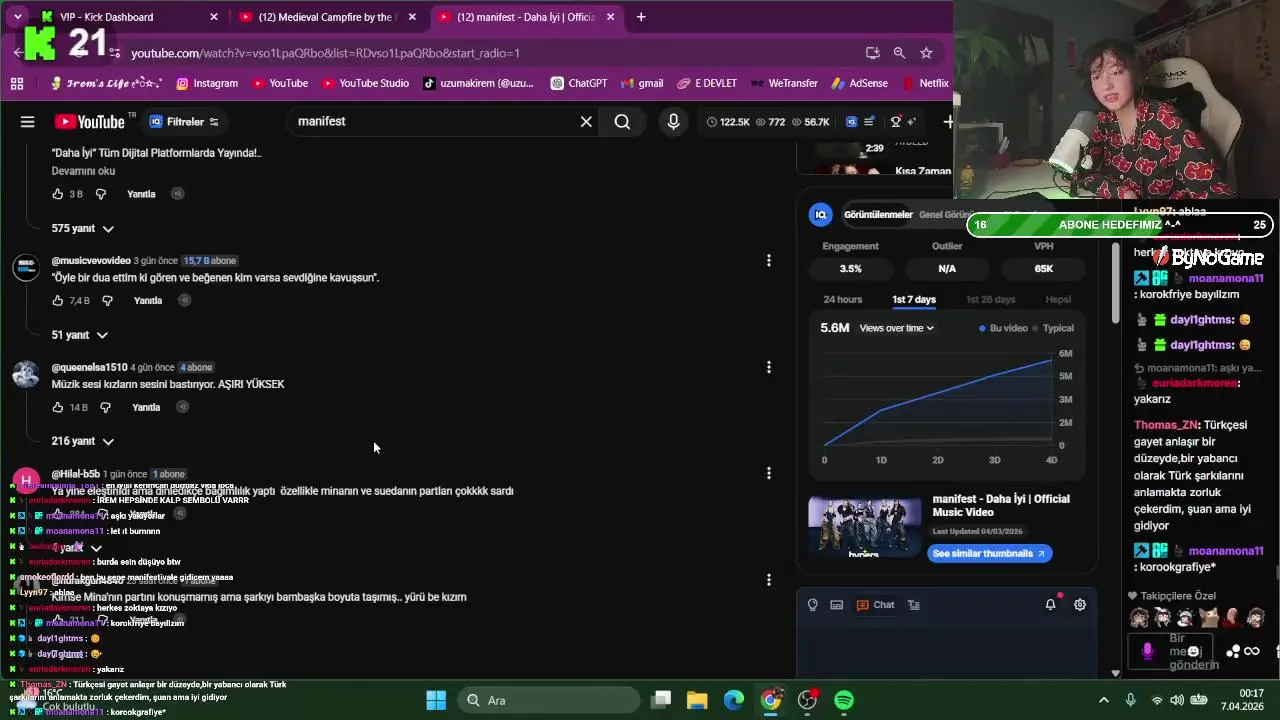Open the browser apps grid shortcut
Screen dimensions: 1280x720
17,83
